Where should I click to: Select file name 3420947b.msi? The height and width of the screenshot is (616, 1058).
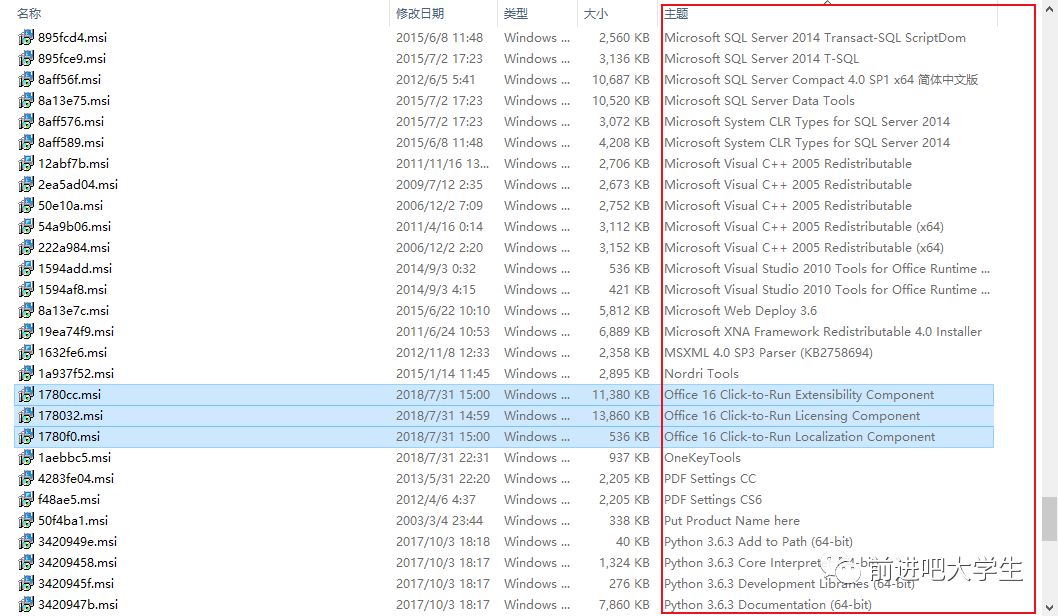pyautogui.click(x=78, y=604)
